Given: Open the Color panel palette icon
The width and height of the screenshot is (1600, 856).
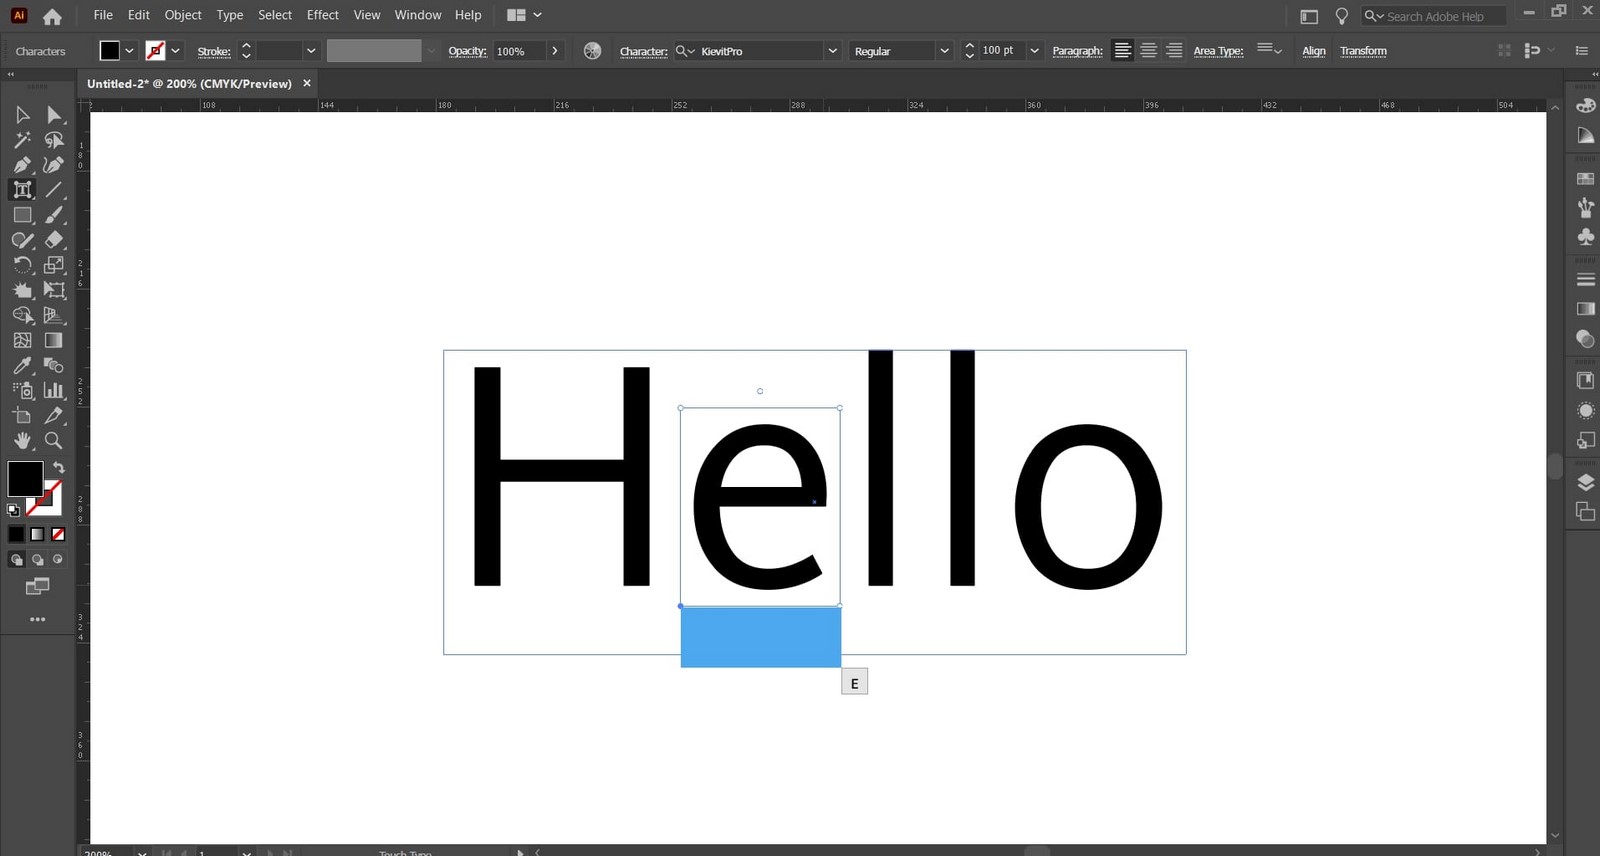Looking at the screenshot, I should pyautogui.click(x=1585, y=105).
